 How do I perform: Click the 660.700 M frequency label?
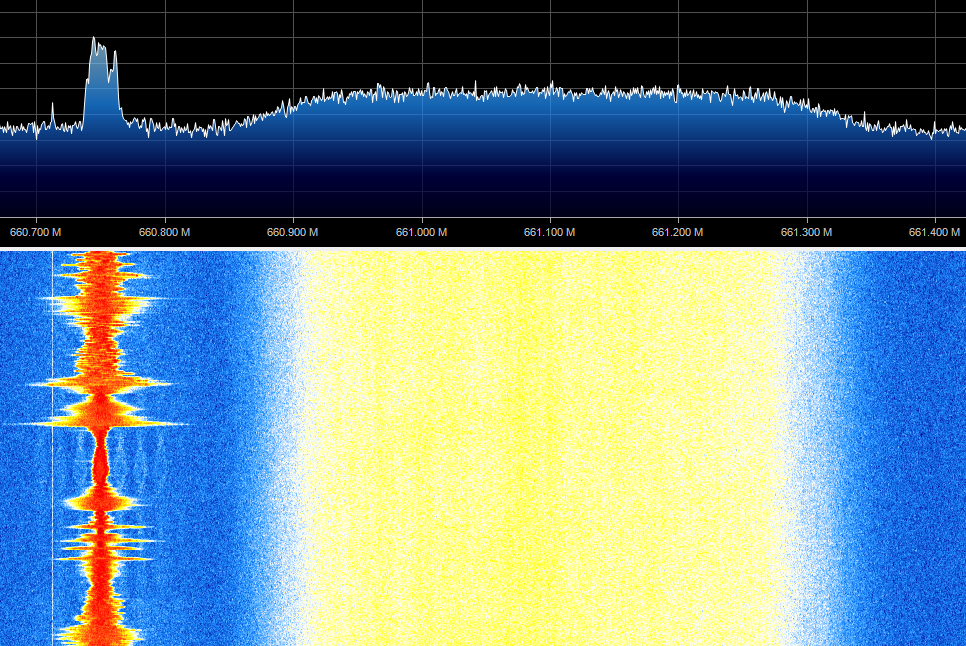[36, 232]
